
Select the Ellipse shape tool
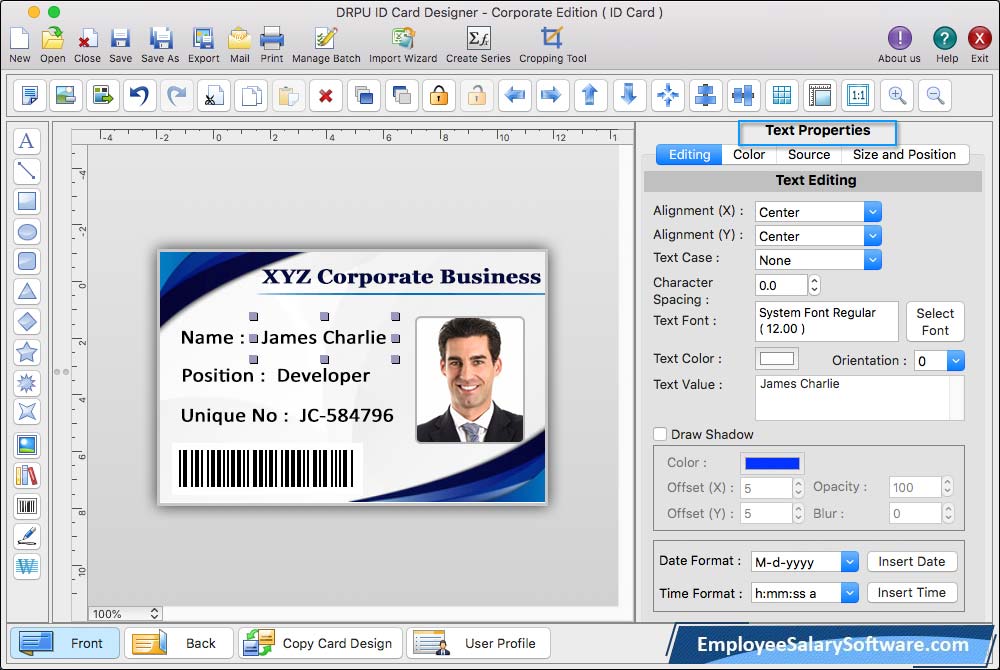[26, 231]
